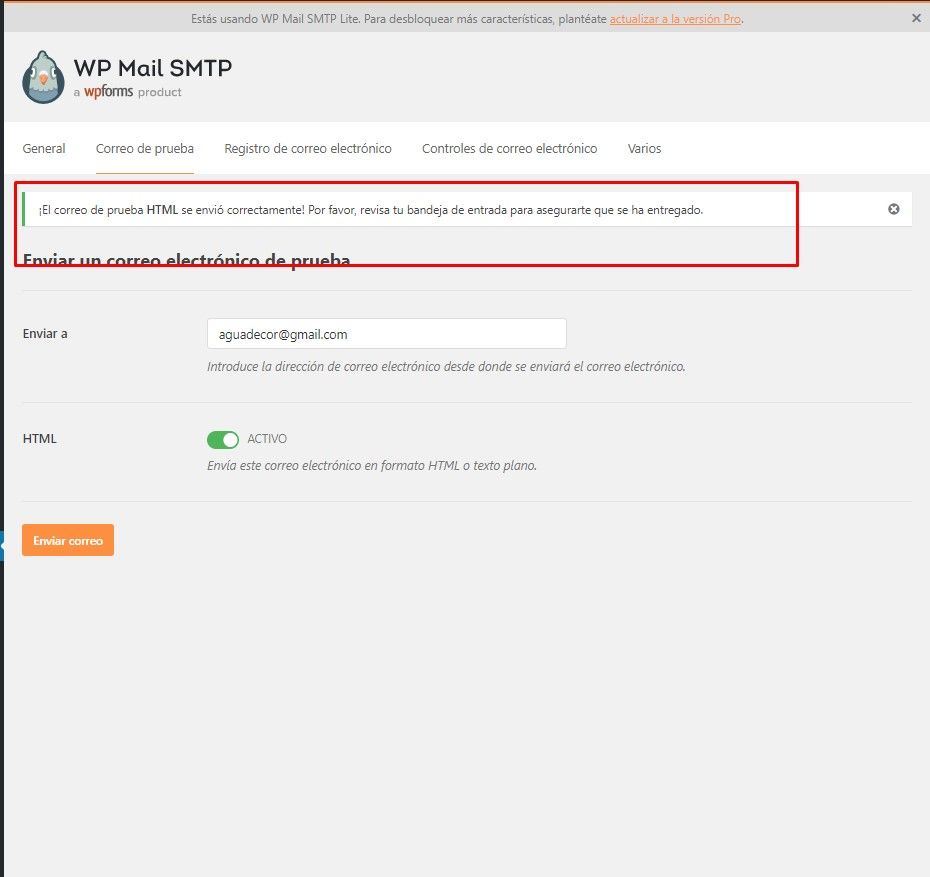Click the success message about HTML test email
This screenshot has width=930, height=877.
pos(371,210)
